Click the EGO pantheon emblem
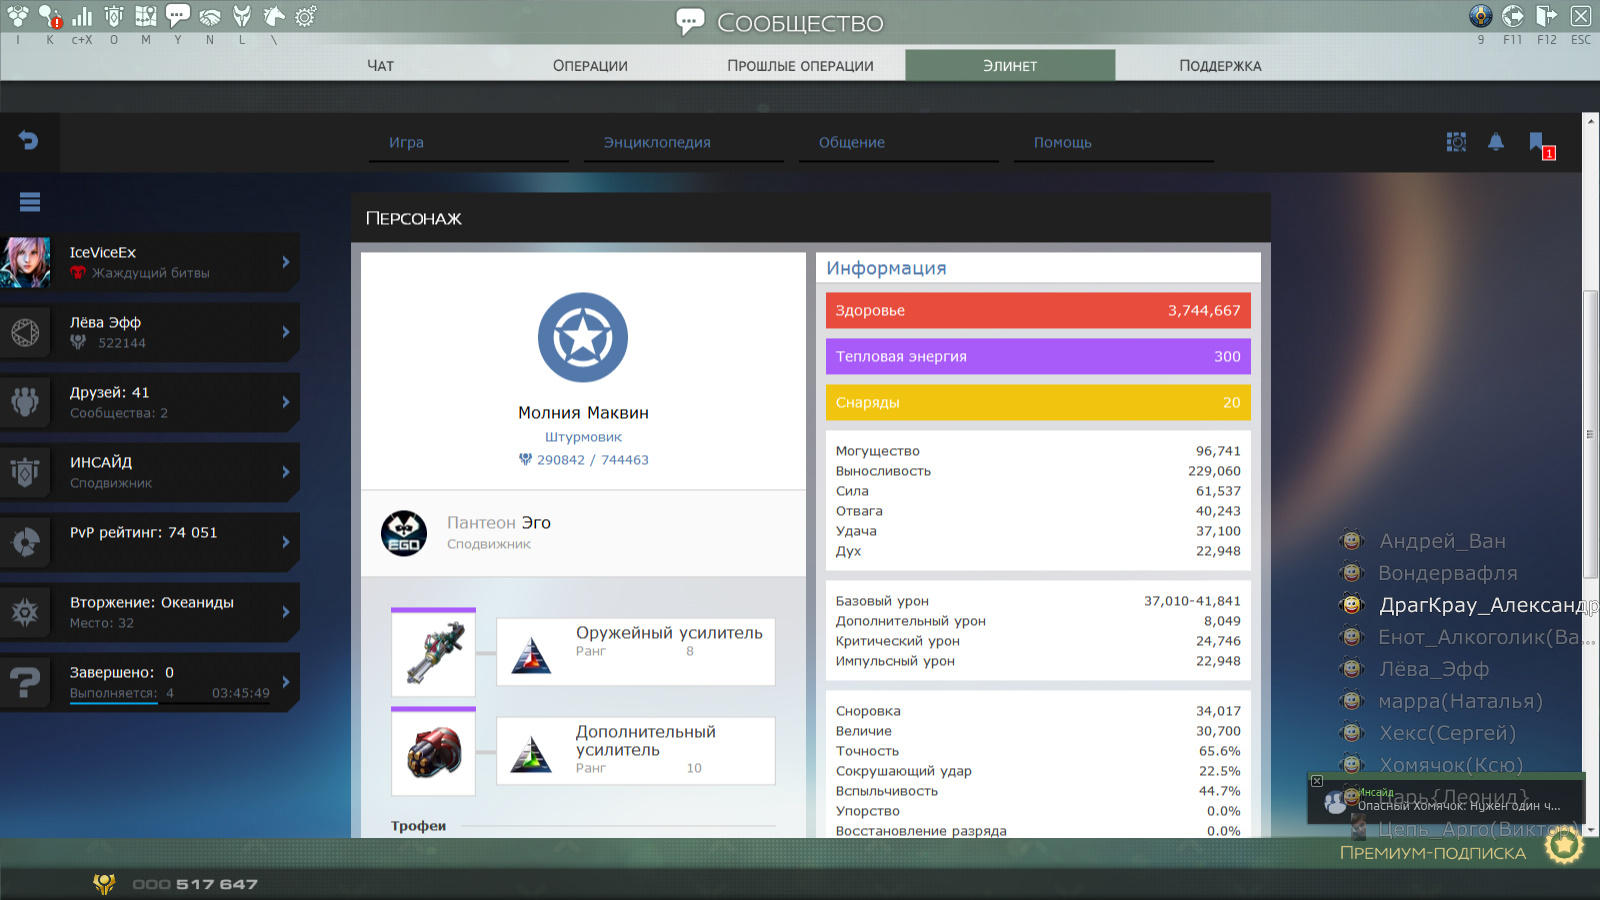This screenshot has height=900, width=1600. 404,533
